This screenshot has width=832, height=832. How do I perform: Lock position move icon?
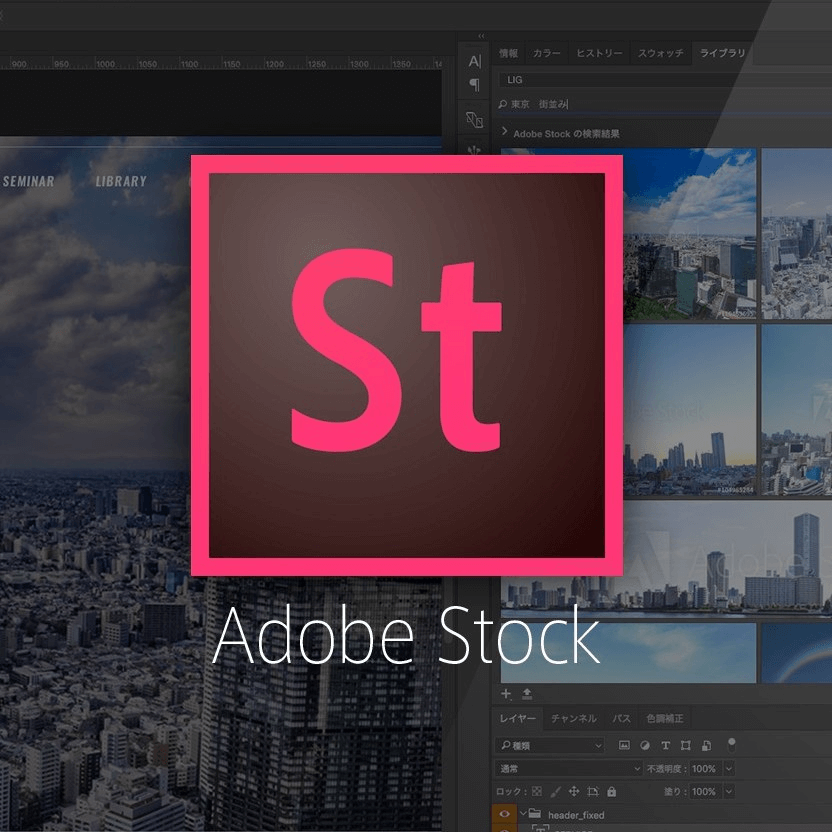(x=574, y=791)
